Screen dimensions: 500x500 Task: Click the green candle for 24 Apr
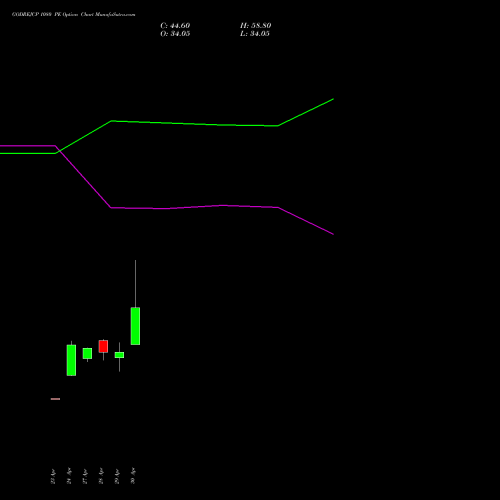(x=71, y=360)
